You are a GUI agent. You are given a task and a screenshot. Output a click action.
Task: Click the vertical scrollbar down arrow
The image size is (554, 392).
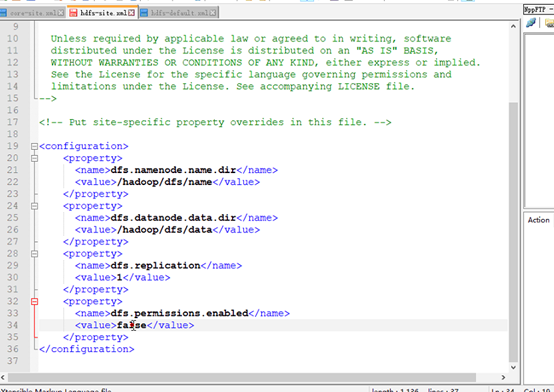pyautogui.click(x=513, y=368)
